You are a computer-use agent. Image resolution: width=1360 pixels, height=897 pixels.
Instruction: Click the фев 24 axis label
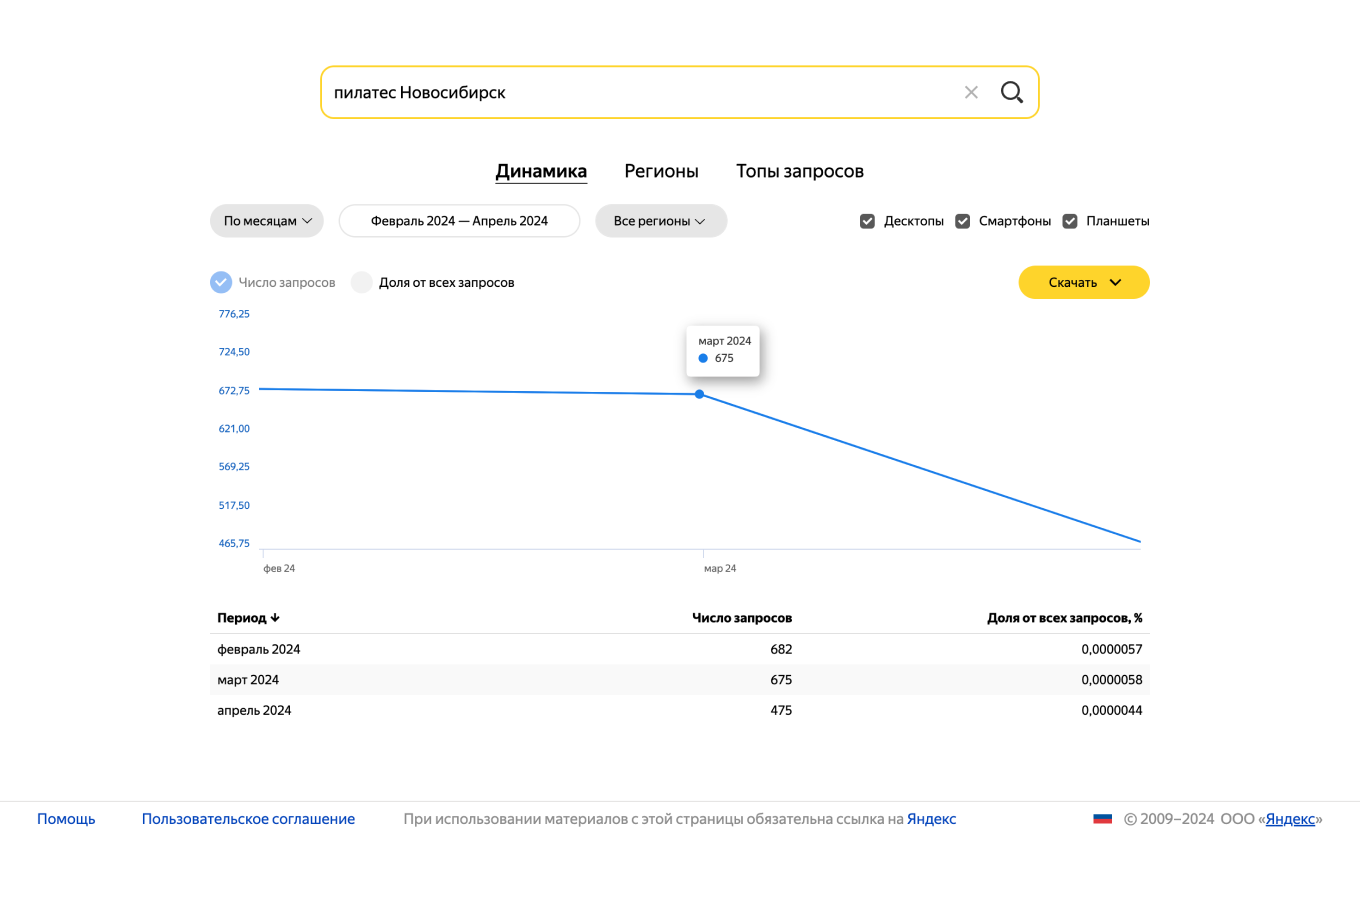point(279,568)
